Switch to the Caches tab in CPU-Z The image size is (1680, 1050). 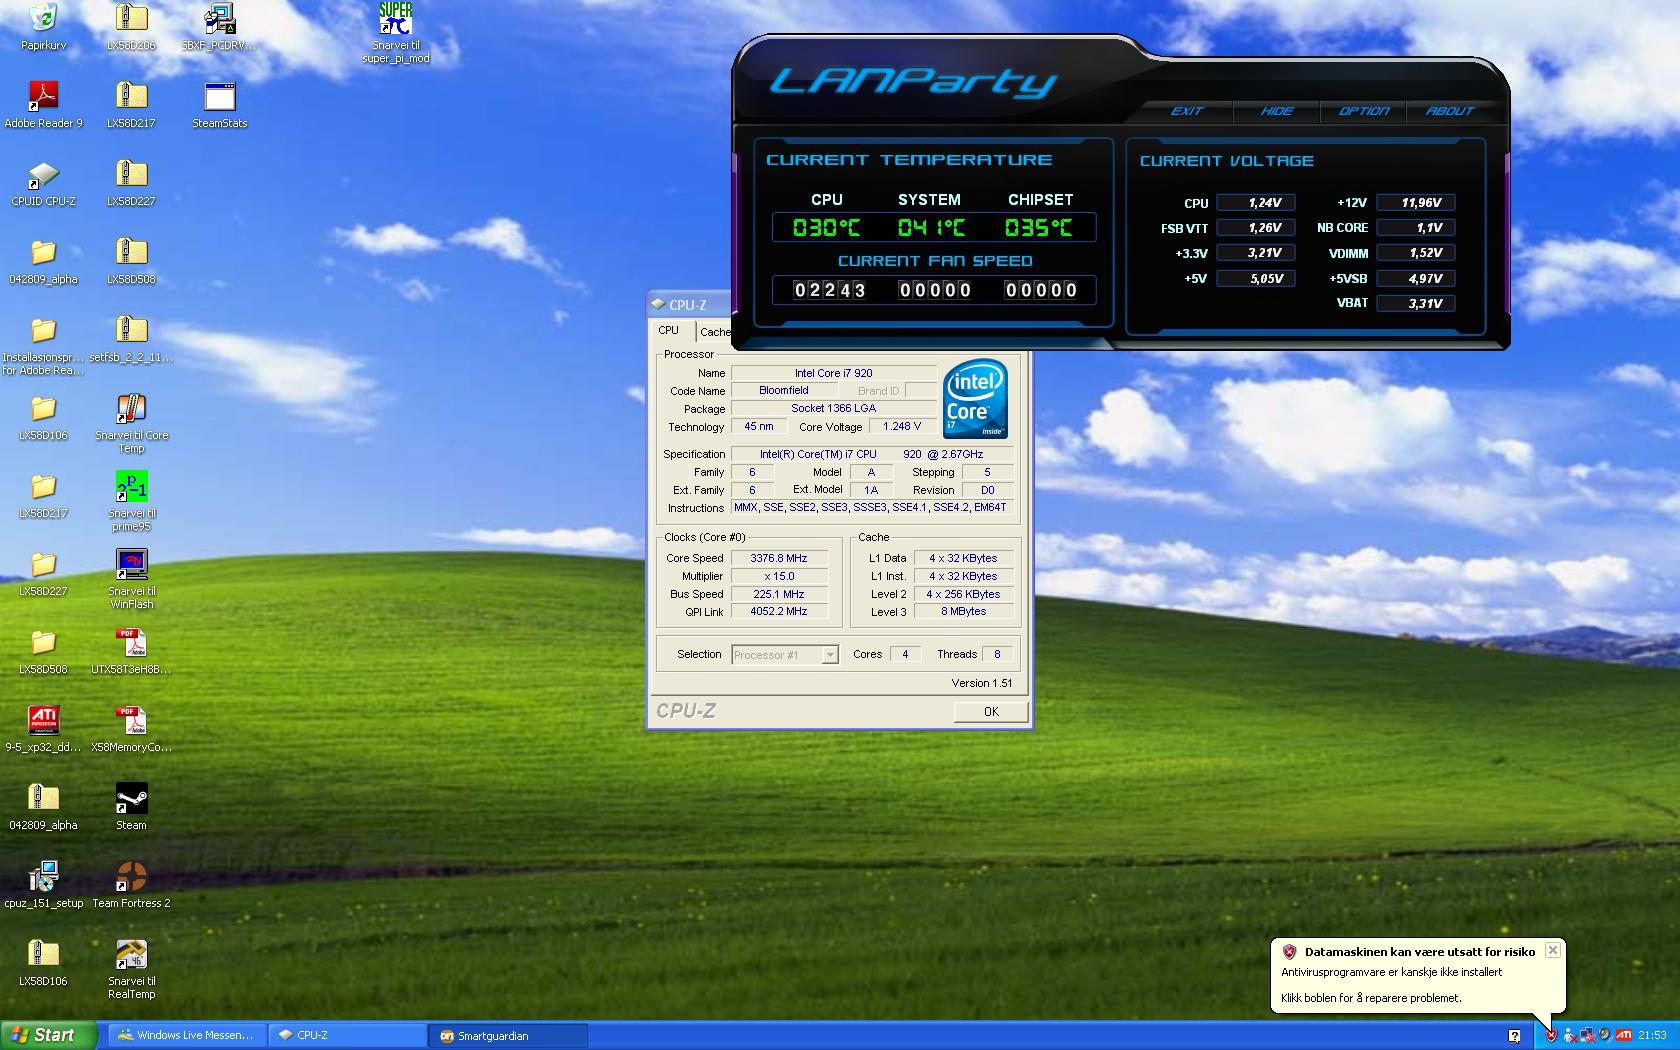[714, 332]
